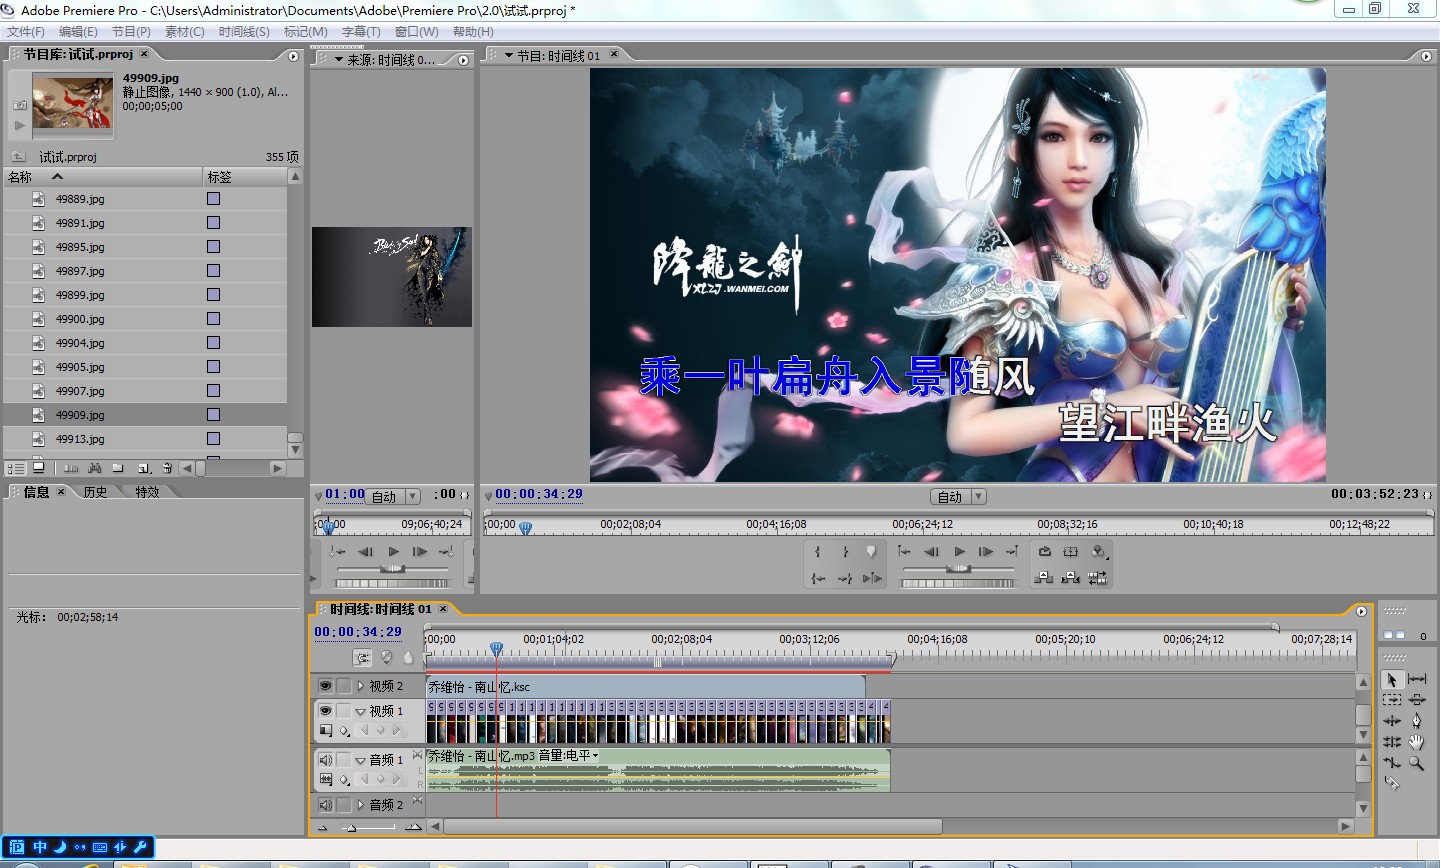
Task: Select the Rate Stretch tool
Action: (x=1392, y=762)
